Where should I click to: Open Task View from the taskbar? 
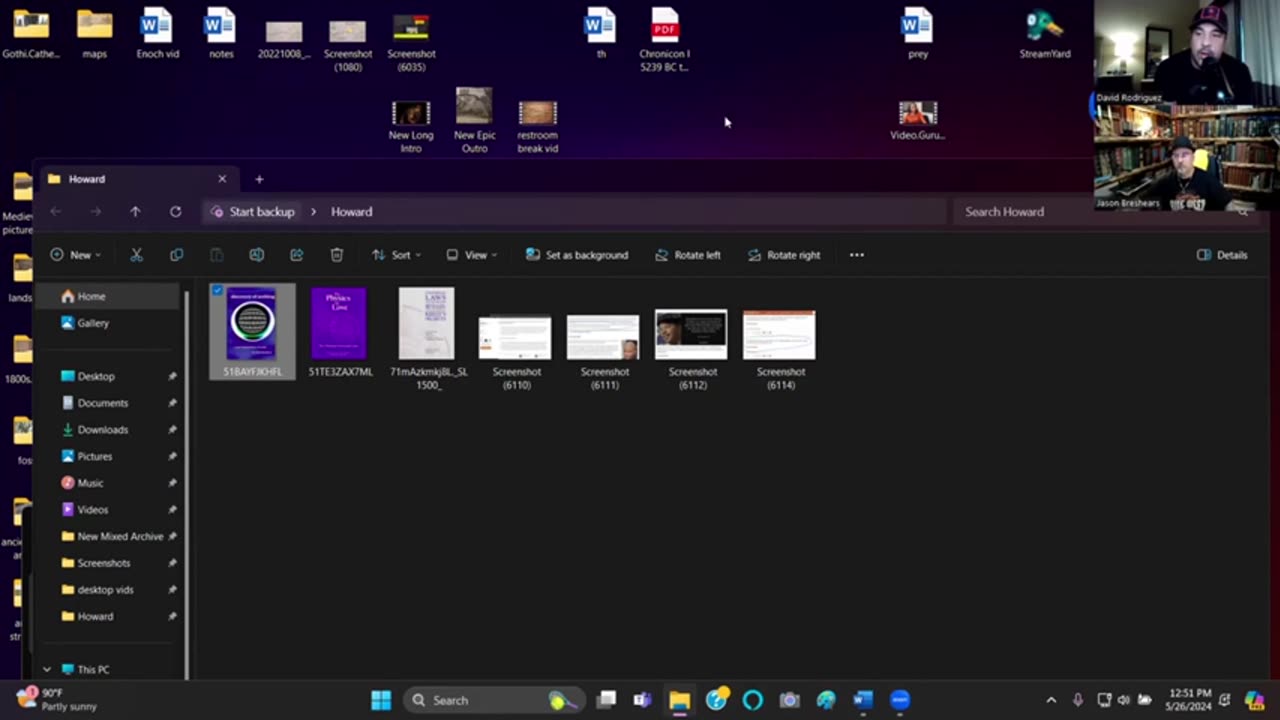[x=606, y=700]
